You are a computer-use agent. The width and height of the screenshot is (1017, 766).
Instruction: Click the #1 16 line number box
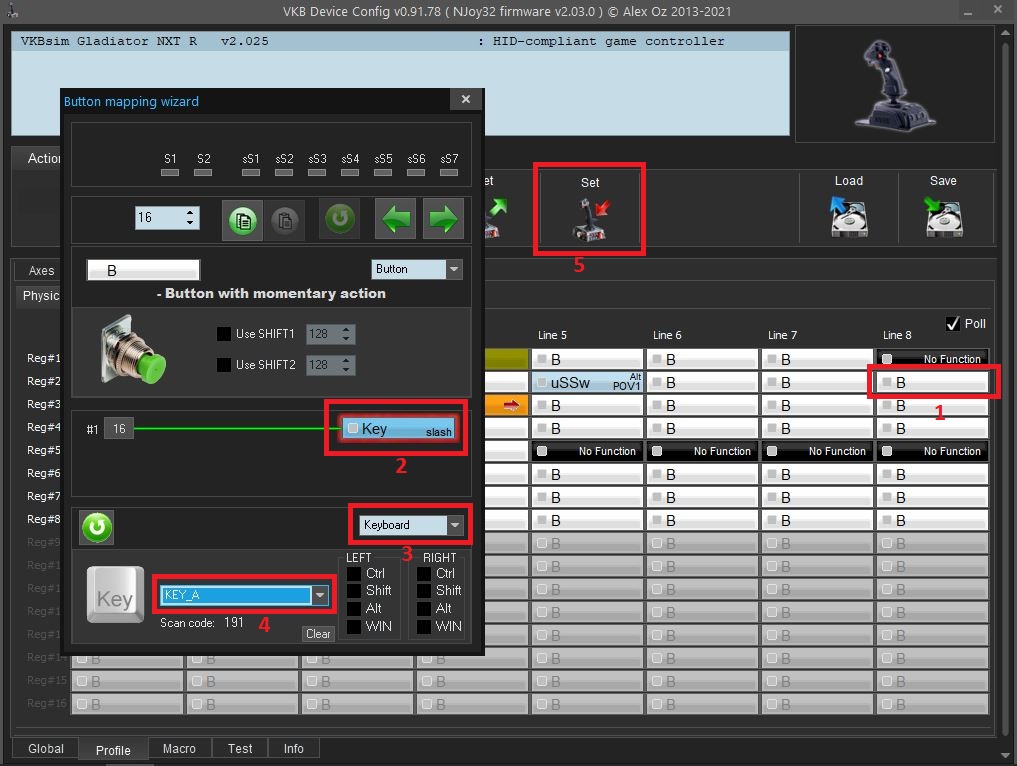[x=119, y=429]
